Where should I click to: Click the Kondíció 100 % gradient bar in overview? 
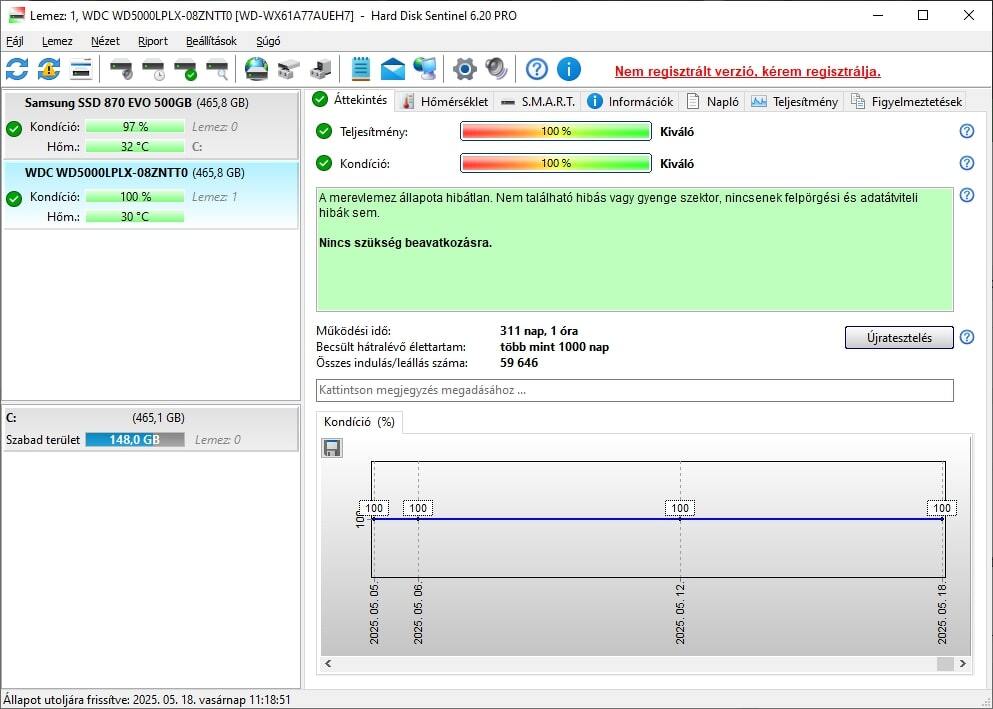click(555, 163)
